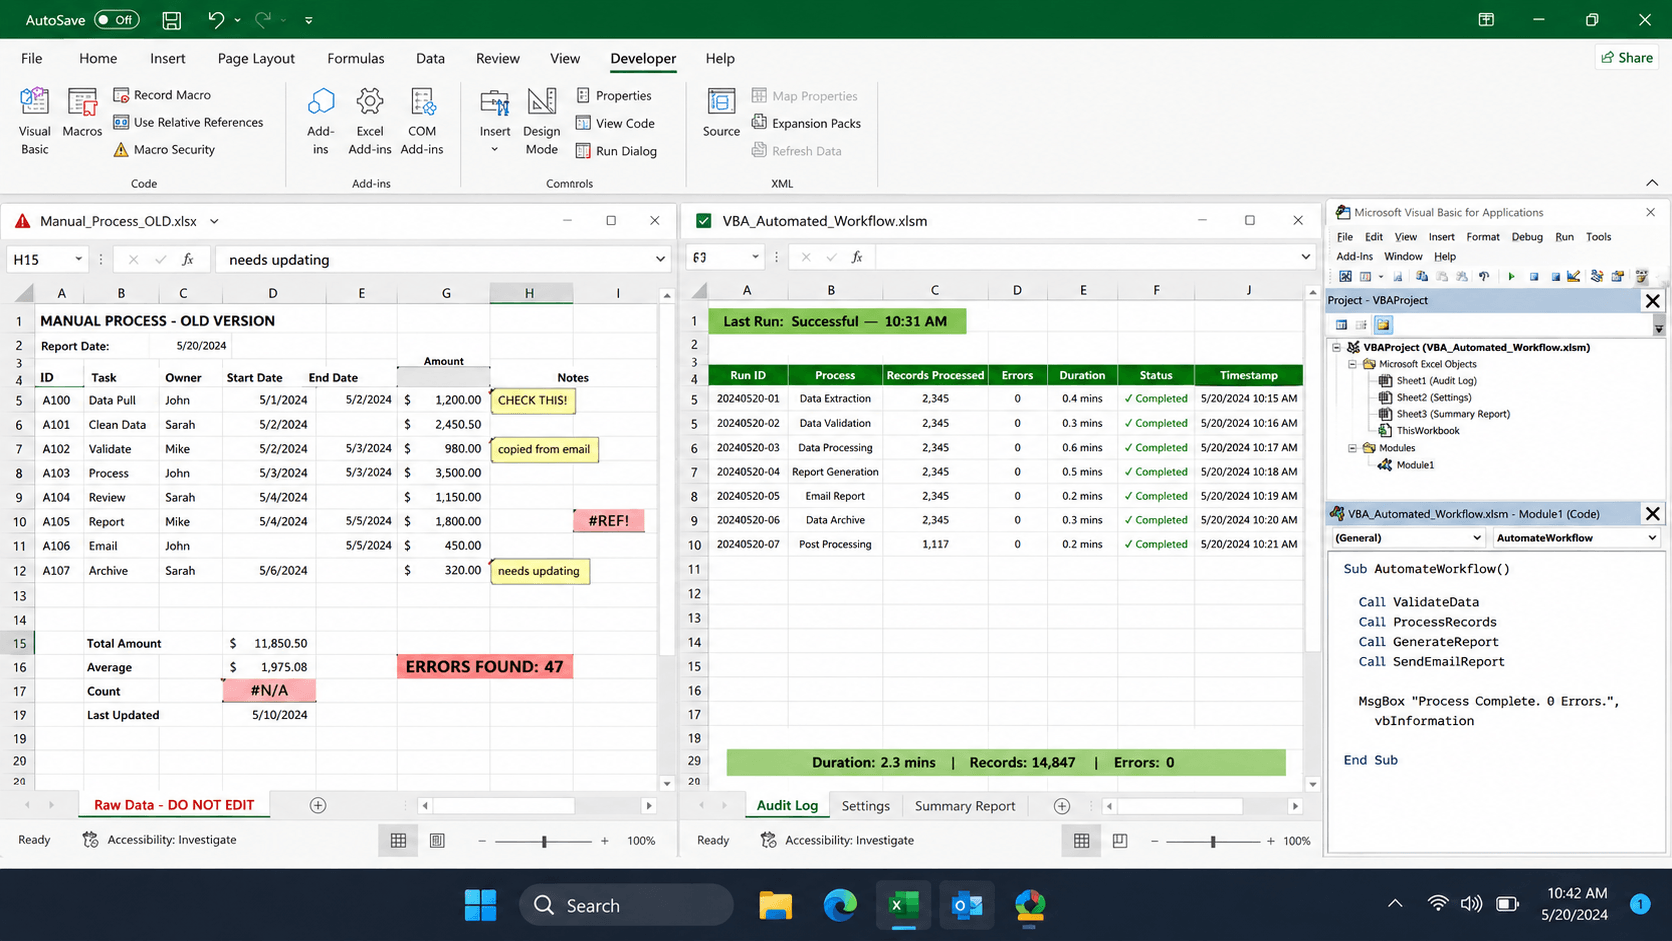Collapse the ribbon with the chevron
The image size is (1672, 941).
point(1652,183)
